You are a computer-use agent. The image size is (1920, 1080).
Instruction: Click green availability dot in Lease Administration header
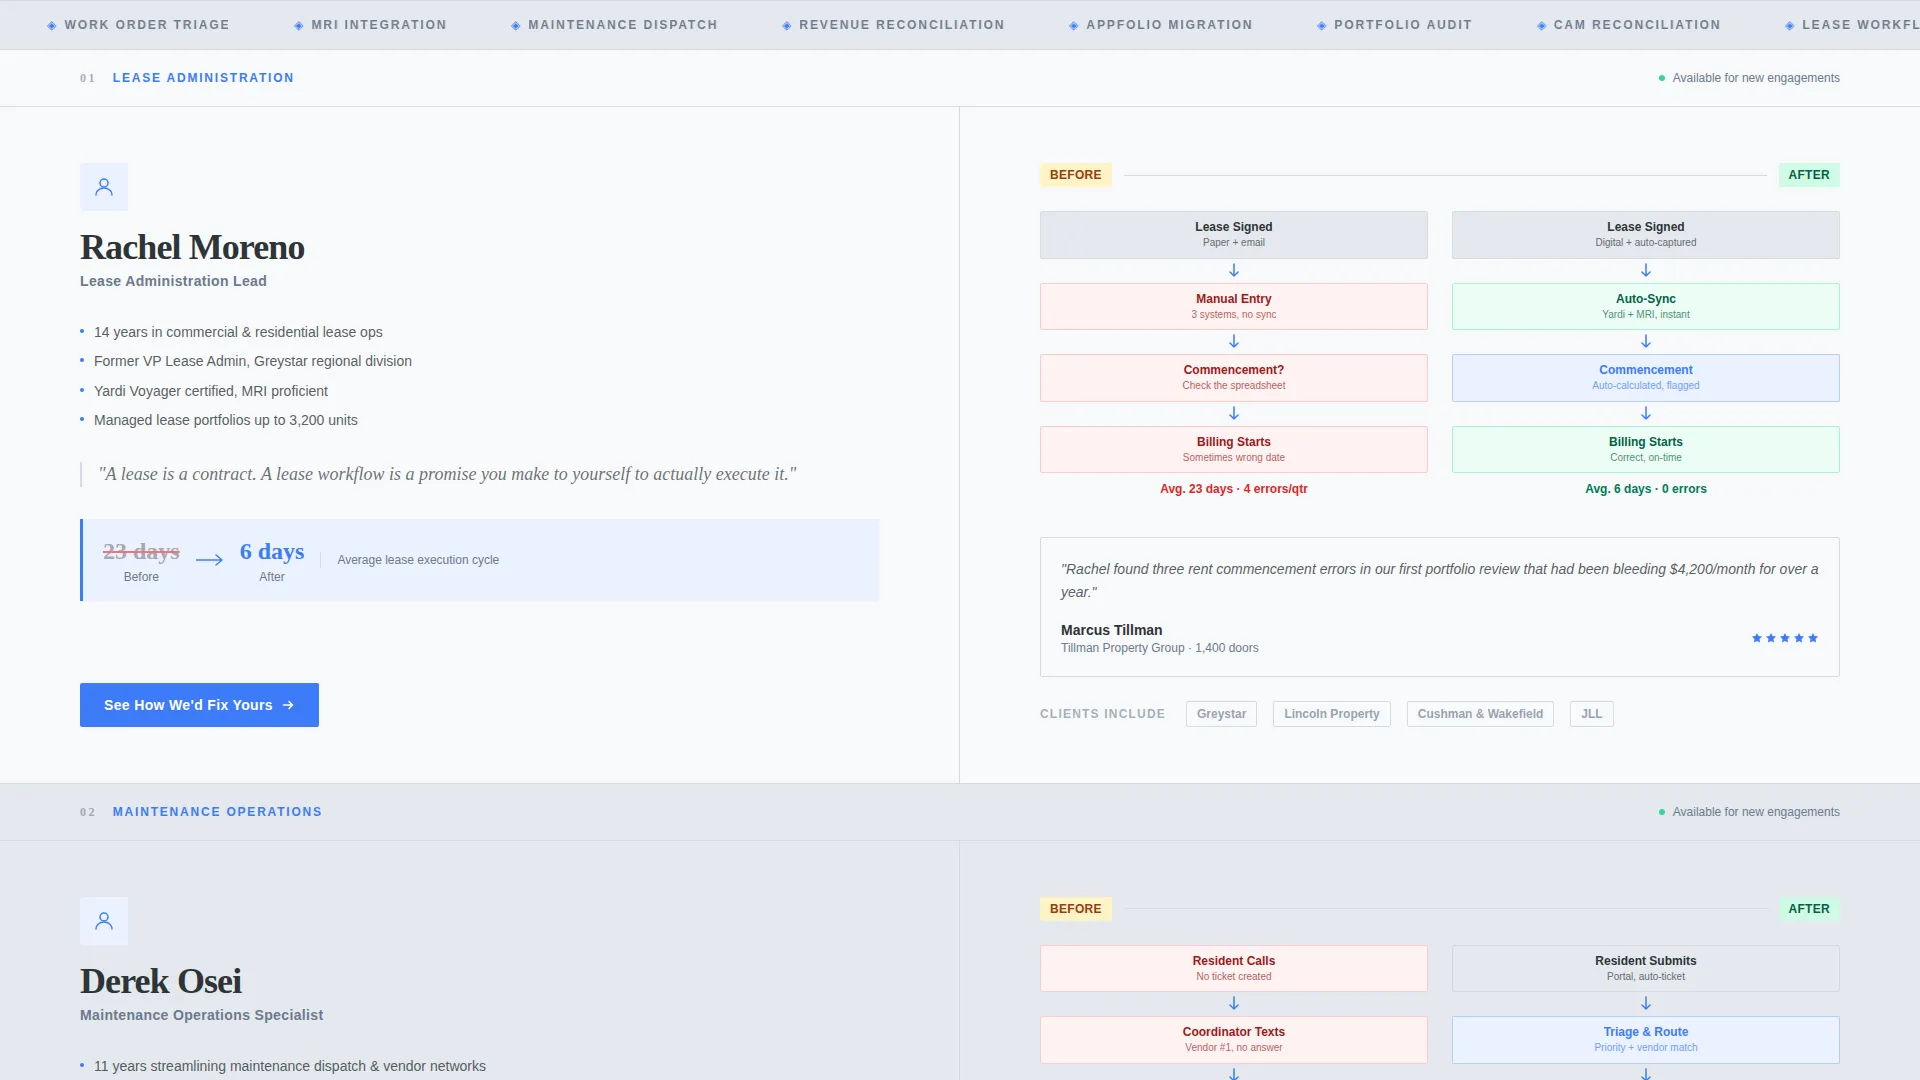(1662, 78)
